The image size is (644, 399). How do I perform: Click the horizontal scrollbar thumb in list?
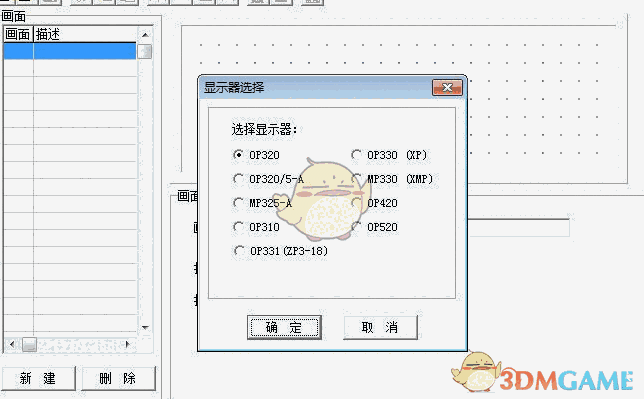29,344
